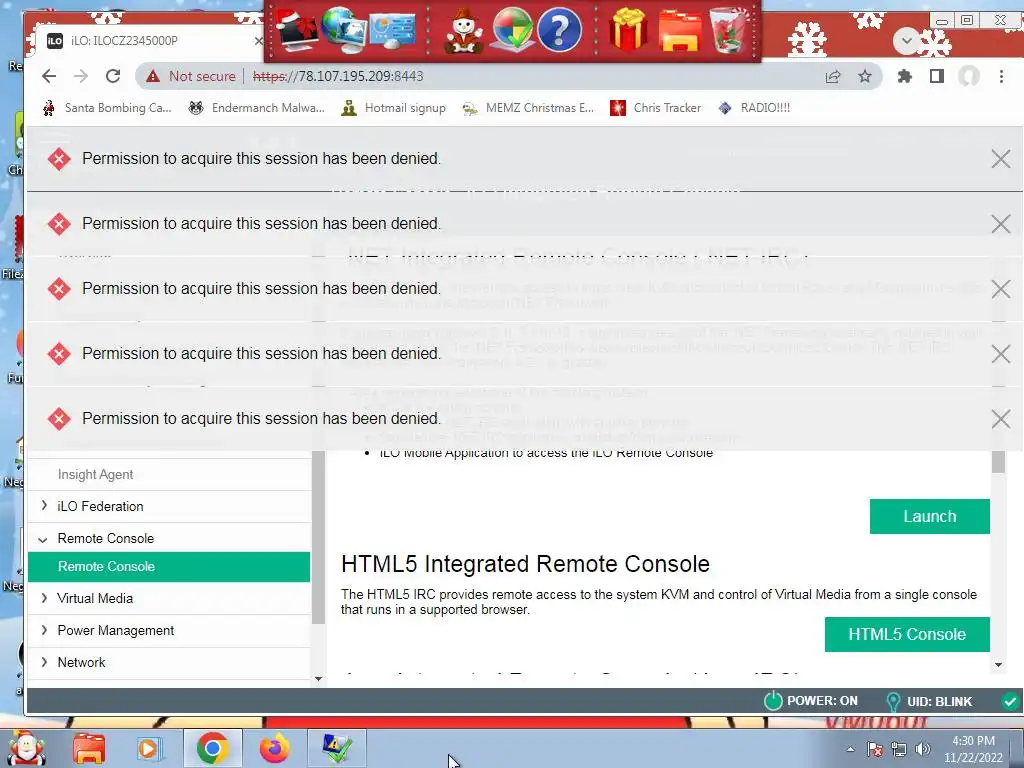This screenshot has width=1024, height=768.
Task: Switch to Chrome on the taskbar
Action: point(212,748)
